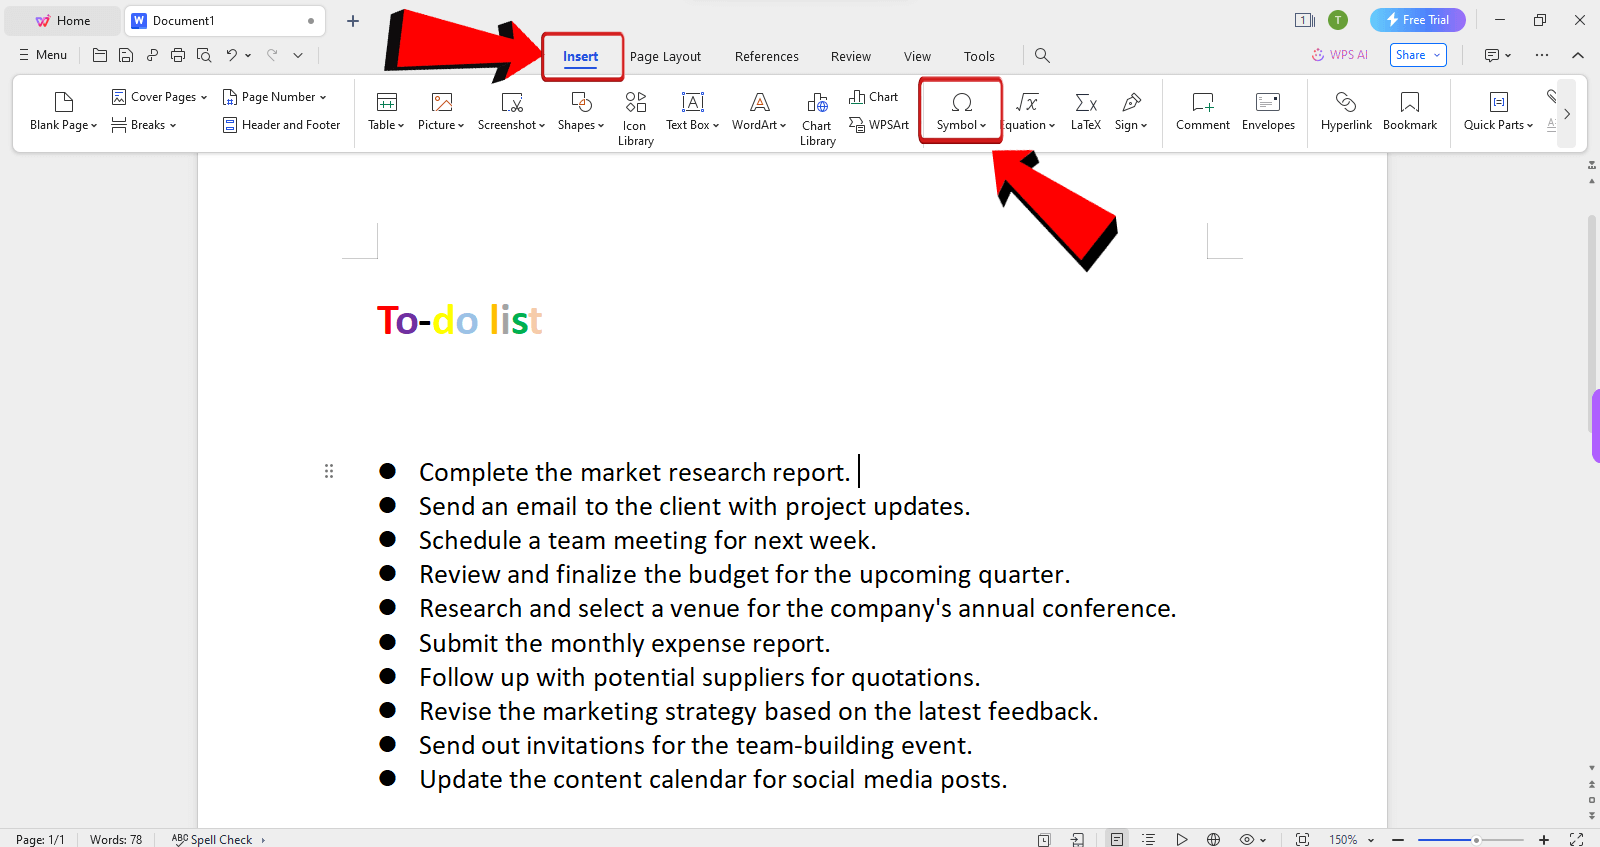Screen dimensions: 1600x847
Task: Switch to References tab
Action: click(767, 56)
